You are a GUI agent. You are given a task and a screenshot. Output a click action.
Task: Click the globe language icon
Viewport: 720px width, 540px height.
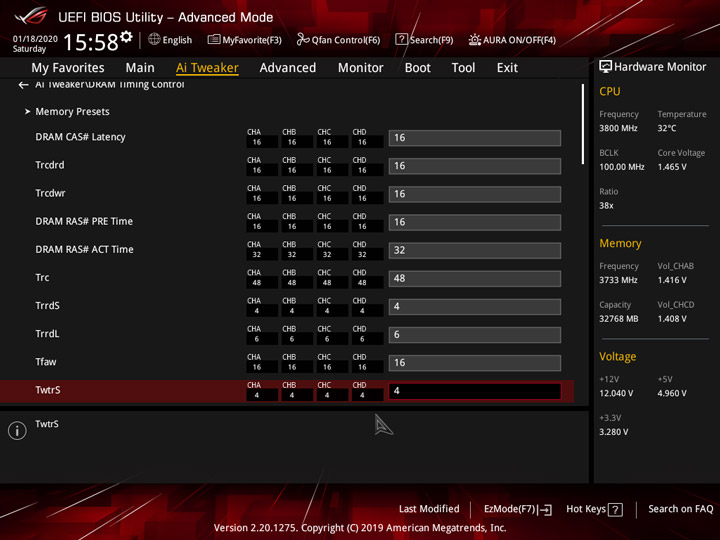coord(154,39)
